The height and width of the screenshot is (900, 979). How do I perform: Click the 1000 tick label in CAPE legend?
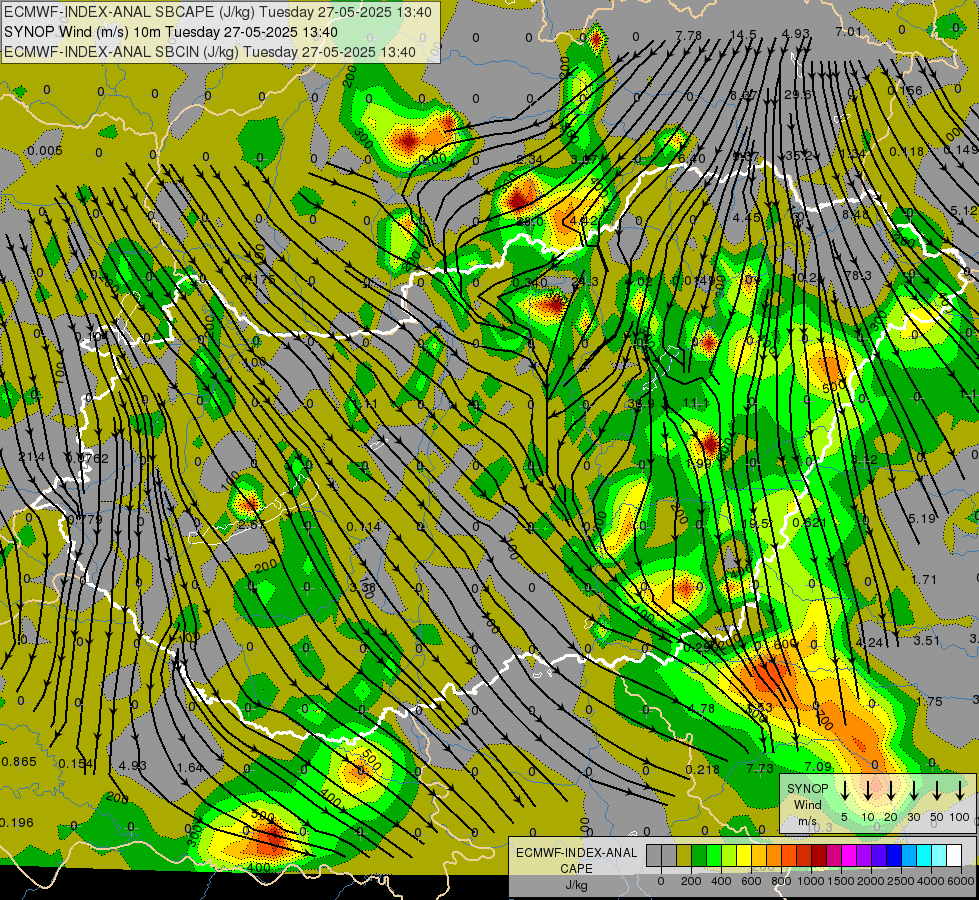pyautogui.click(x=810, y=881)
